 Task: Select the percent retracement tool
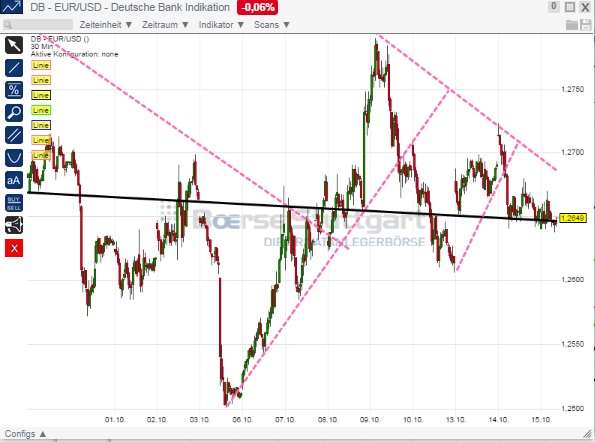coord(14,90)
